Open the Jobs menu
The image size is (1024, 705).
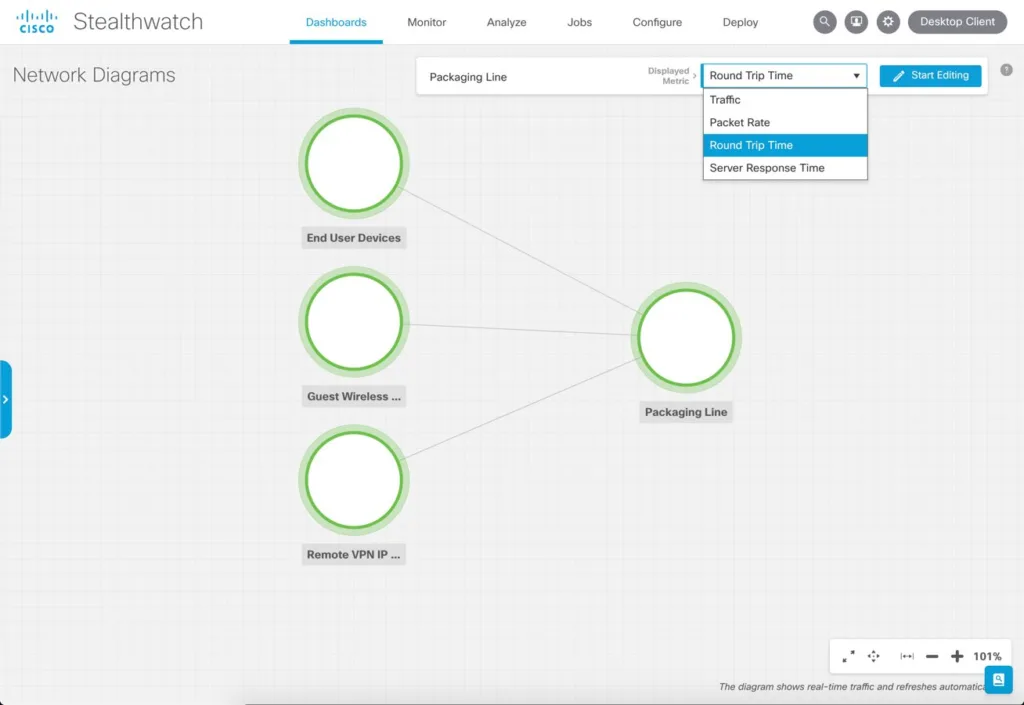coord(579,22)
